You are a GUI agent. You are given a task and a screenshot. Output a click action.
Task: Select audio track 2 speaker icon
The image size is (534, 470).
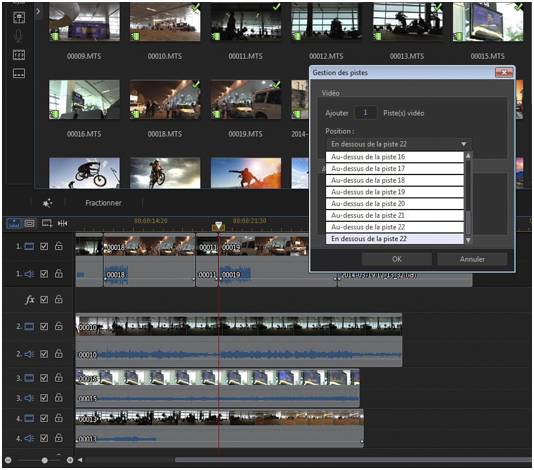[29, 354]
